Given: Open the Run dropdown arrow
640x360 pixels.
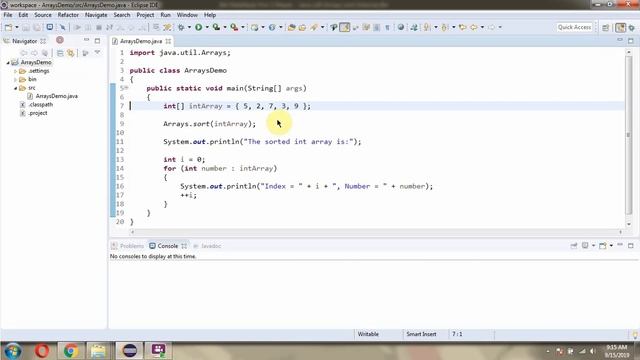Looking at the screenshot, I should point(207,27).
